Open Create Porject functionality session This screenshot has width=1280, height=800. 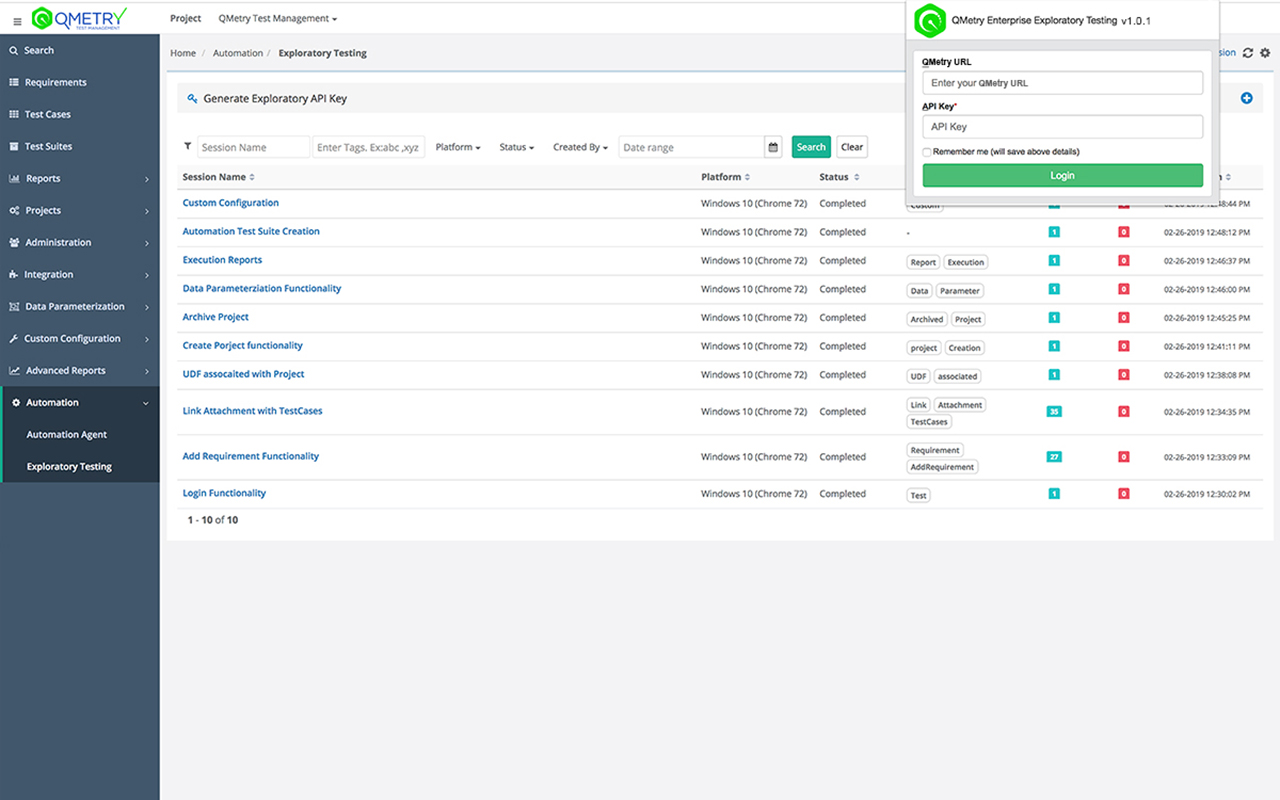242,345
